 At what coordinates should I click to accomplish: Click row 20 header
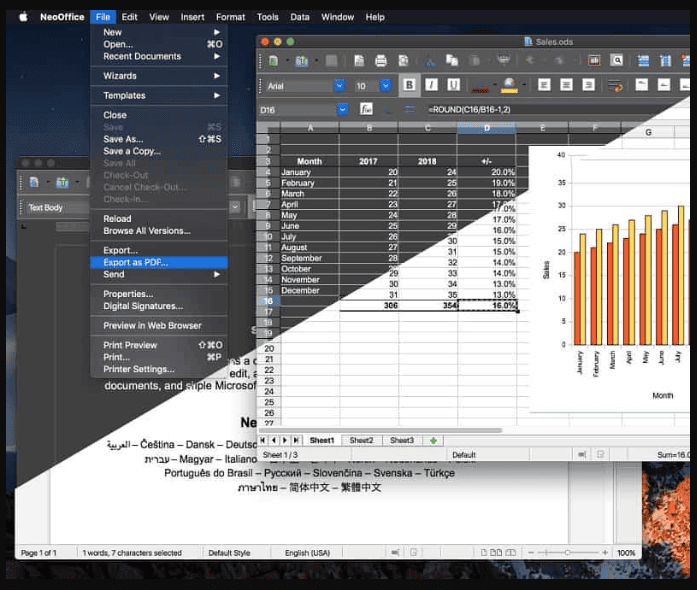[268, 349]
